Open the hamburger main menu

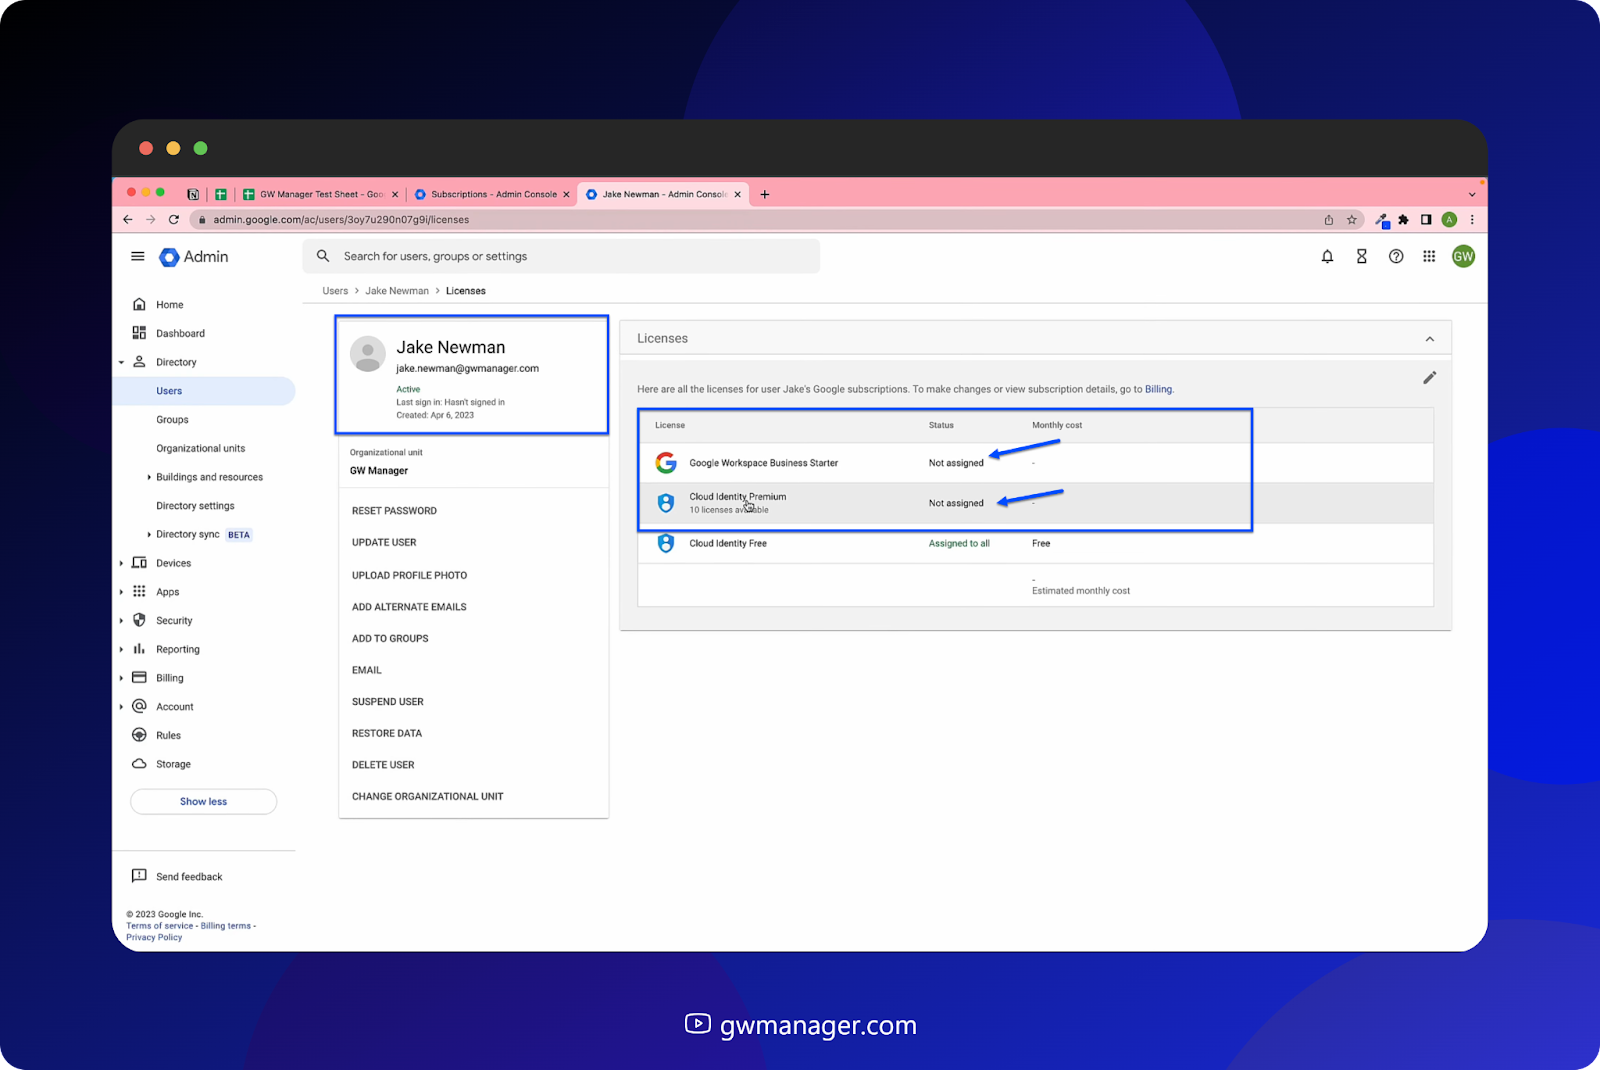[138, 256]
